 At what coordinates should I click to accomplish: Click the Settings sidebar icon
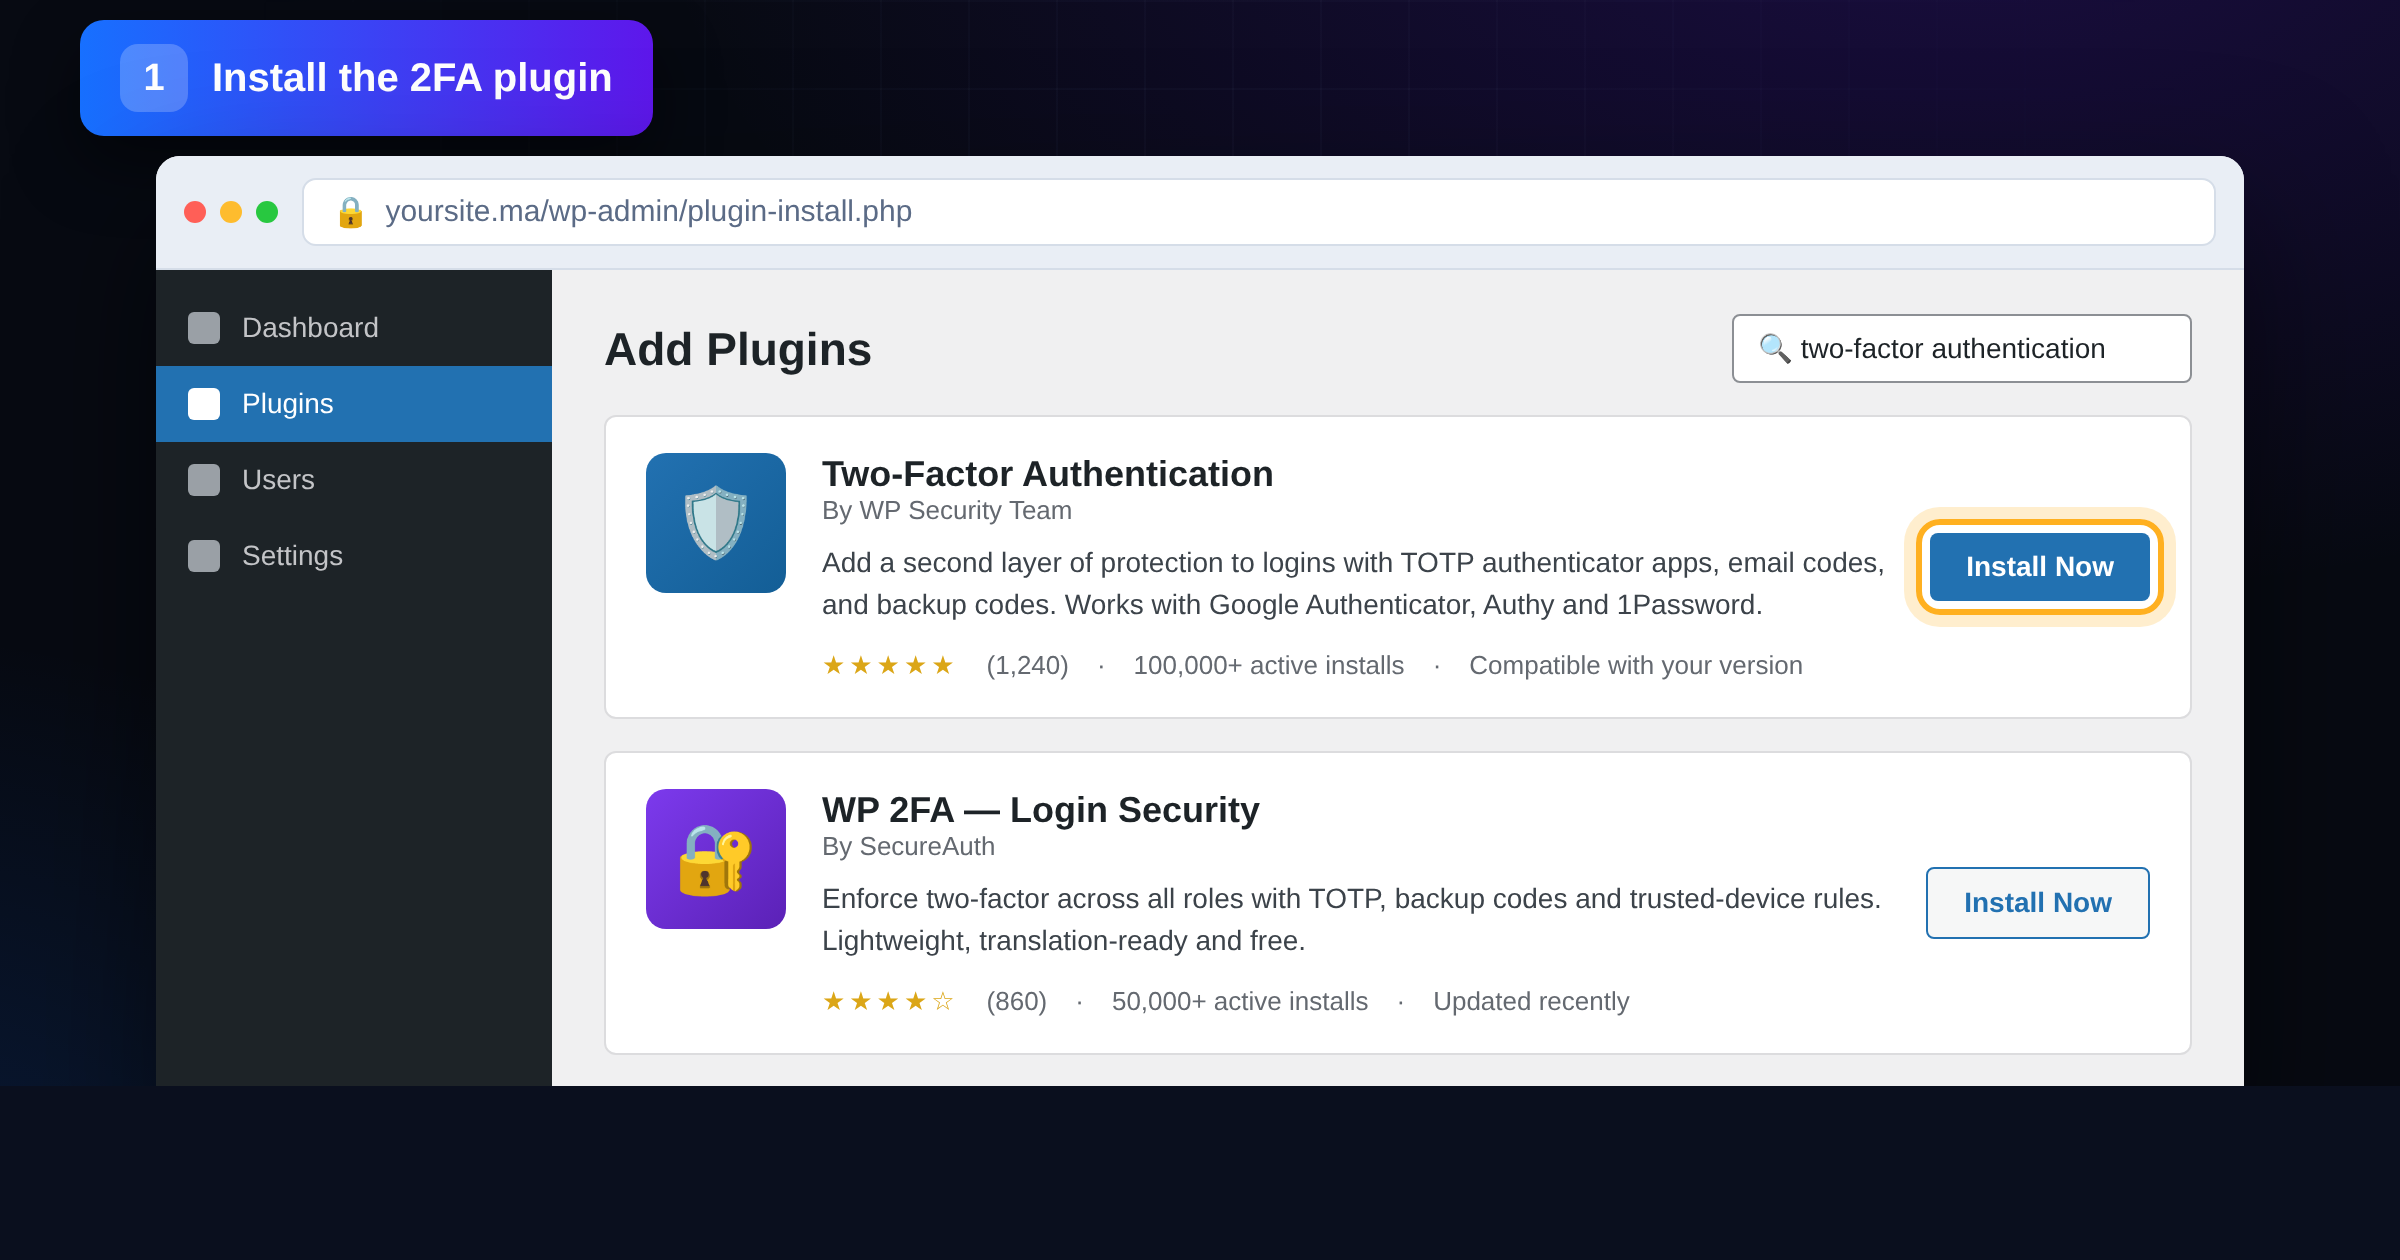click(x=204, y=556)
